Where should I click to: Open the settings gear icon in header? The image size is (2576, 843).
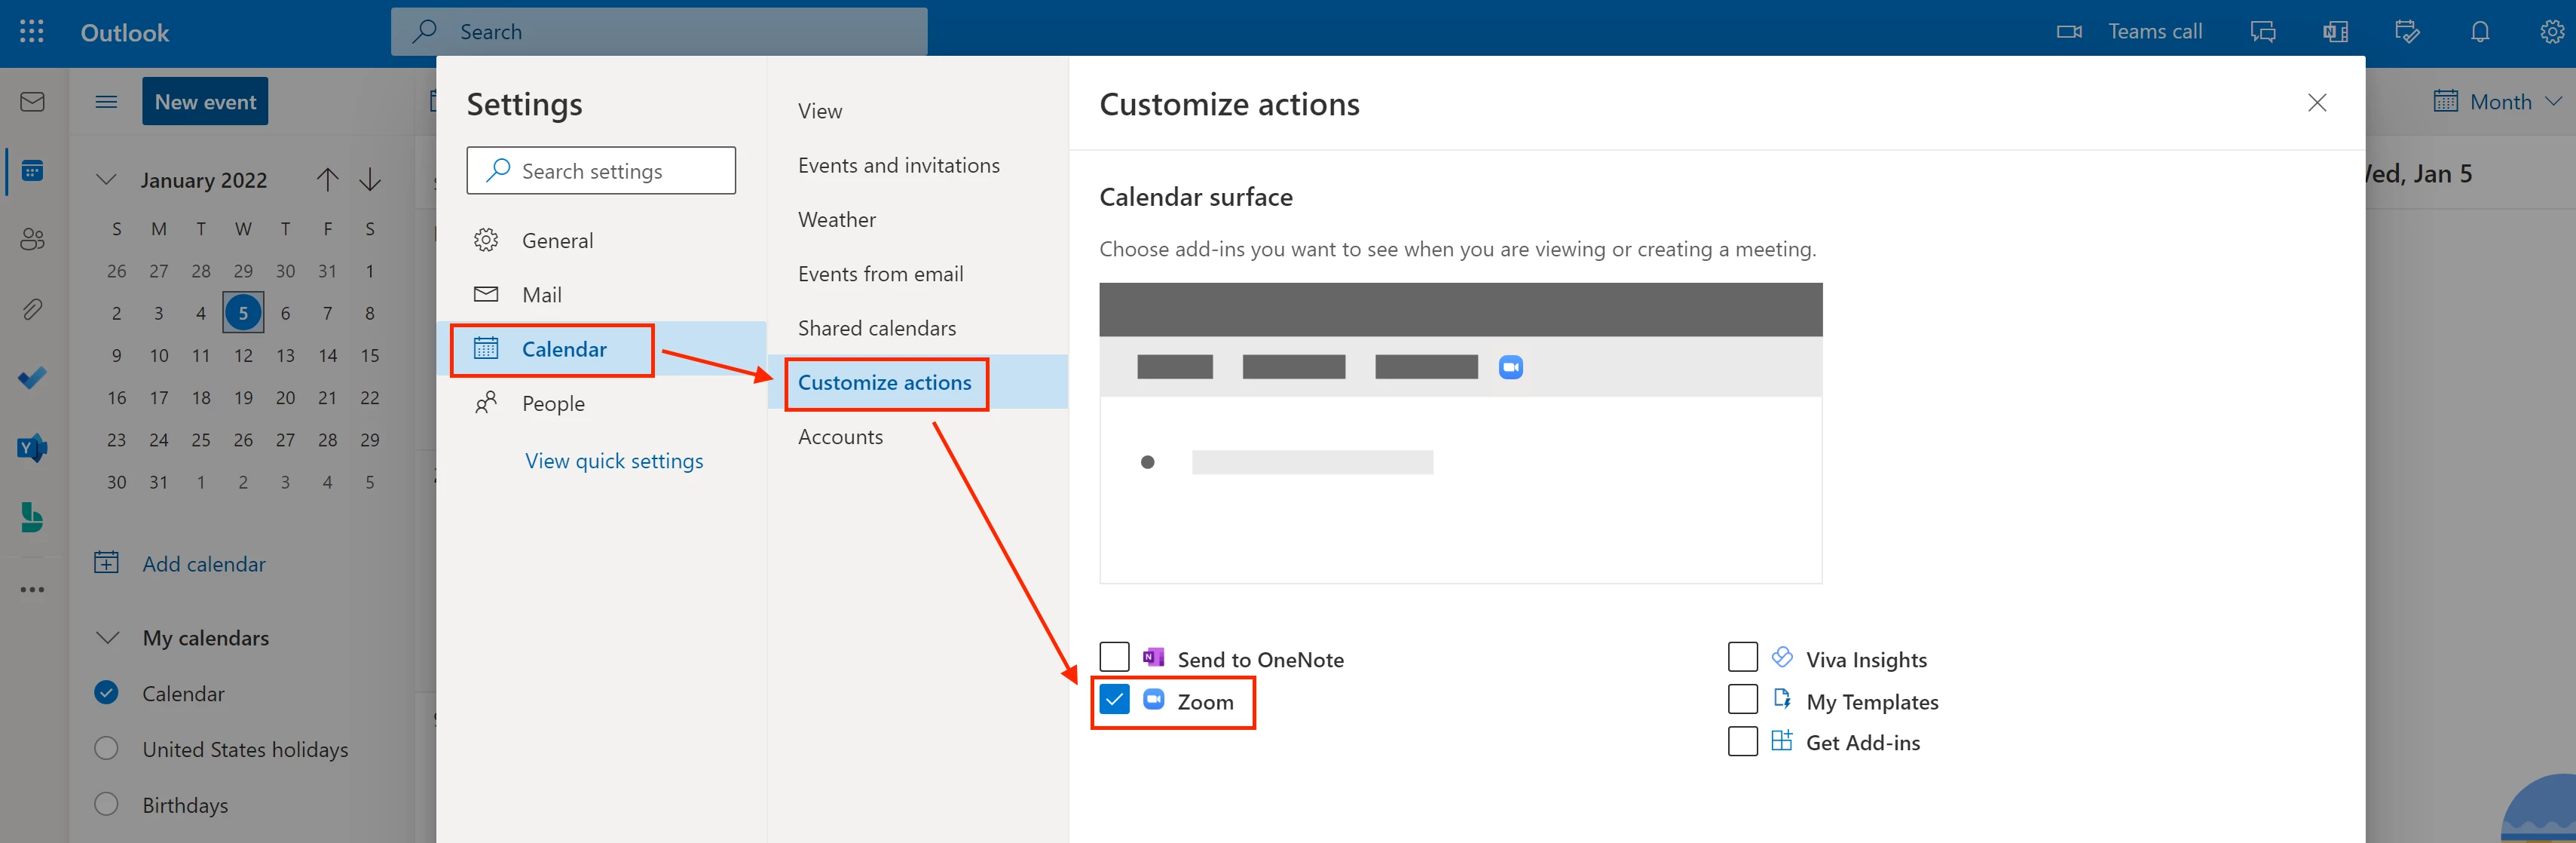2551,32
